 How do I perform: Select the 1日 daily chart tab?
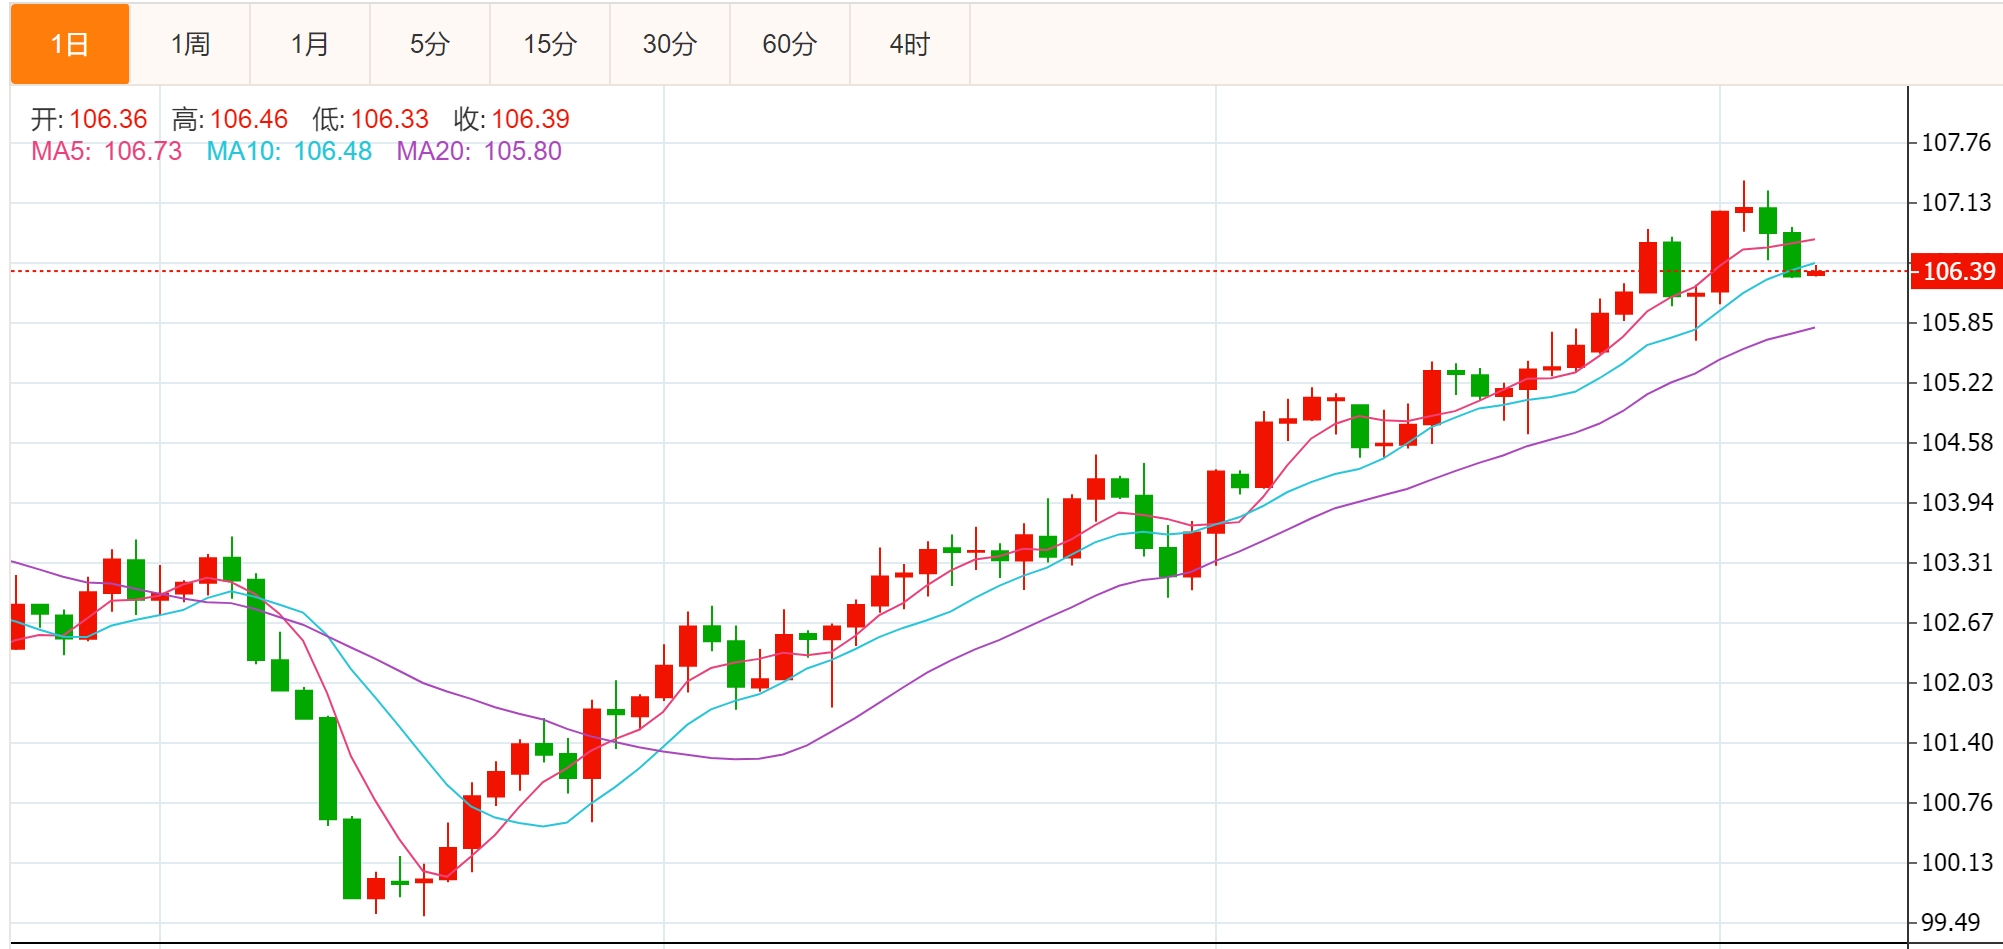pyautogui.click(x=70, y=44)
